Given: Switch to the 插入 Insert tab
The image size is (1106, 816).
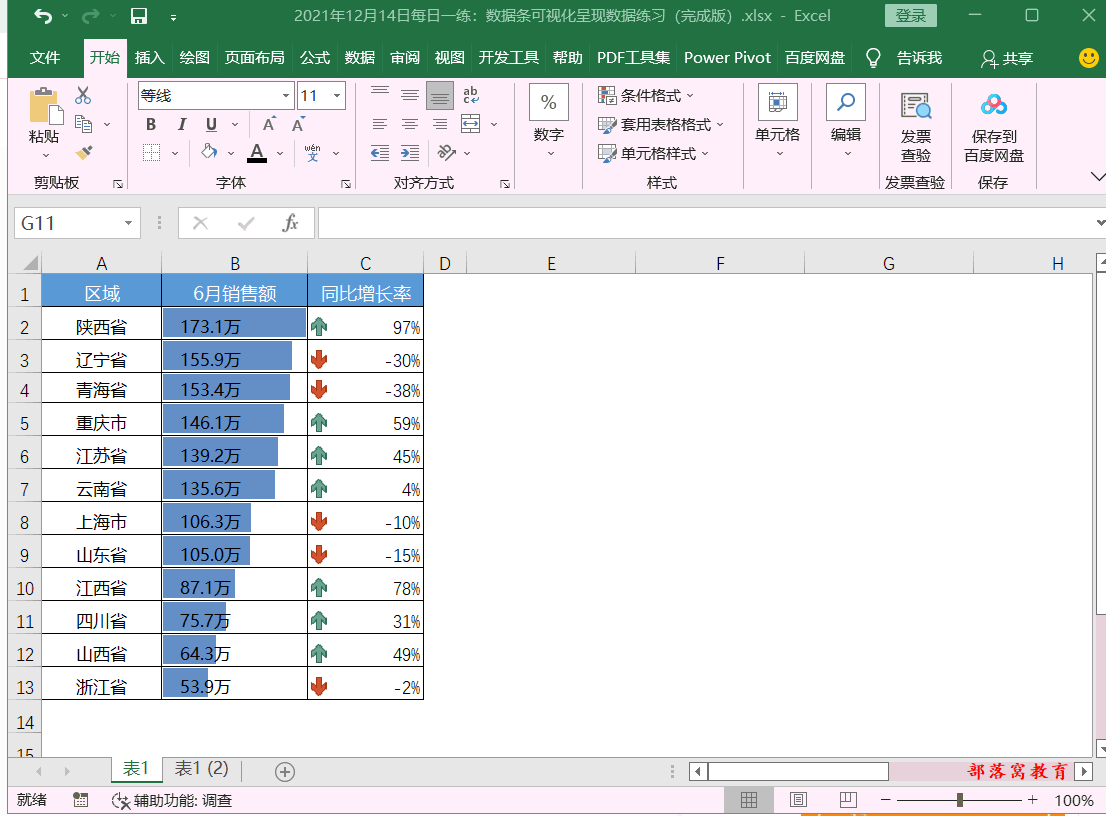Looking at the screenshot, I should coord(150,58).
